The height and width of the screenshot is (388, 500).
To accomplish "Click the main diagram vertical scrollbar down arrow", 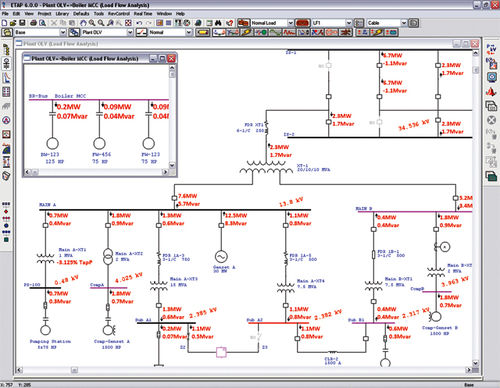I will [x=476, y=363].
